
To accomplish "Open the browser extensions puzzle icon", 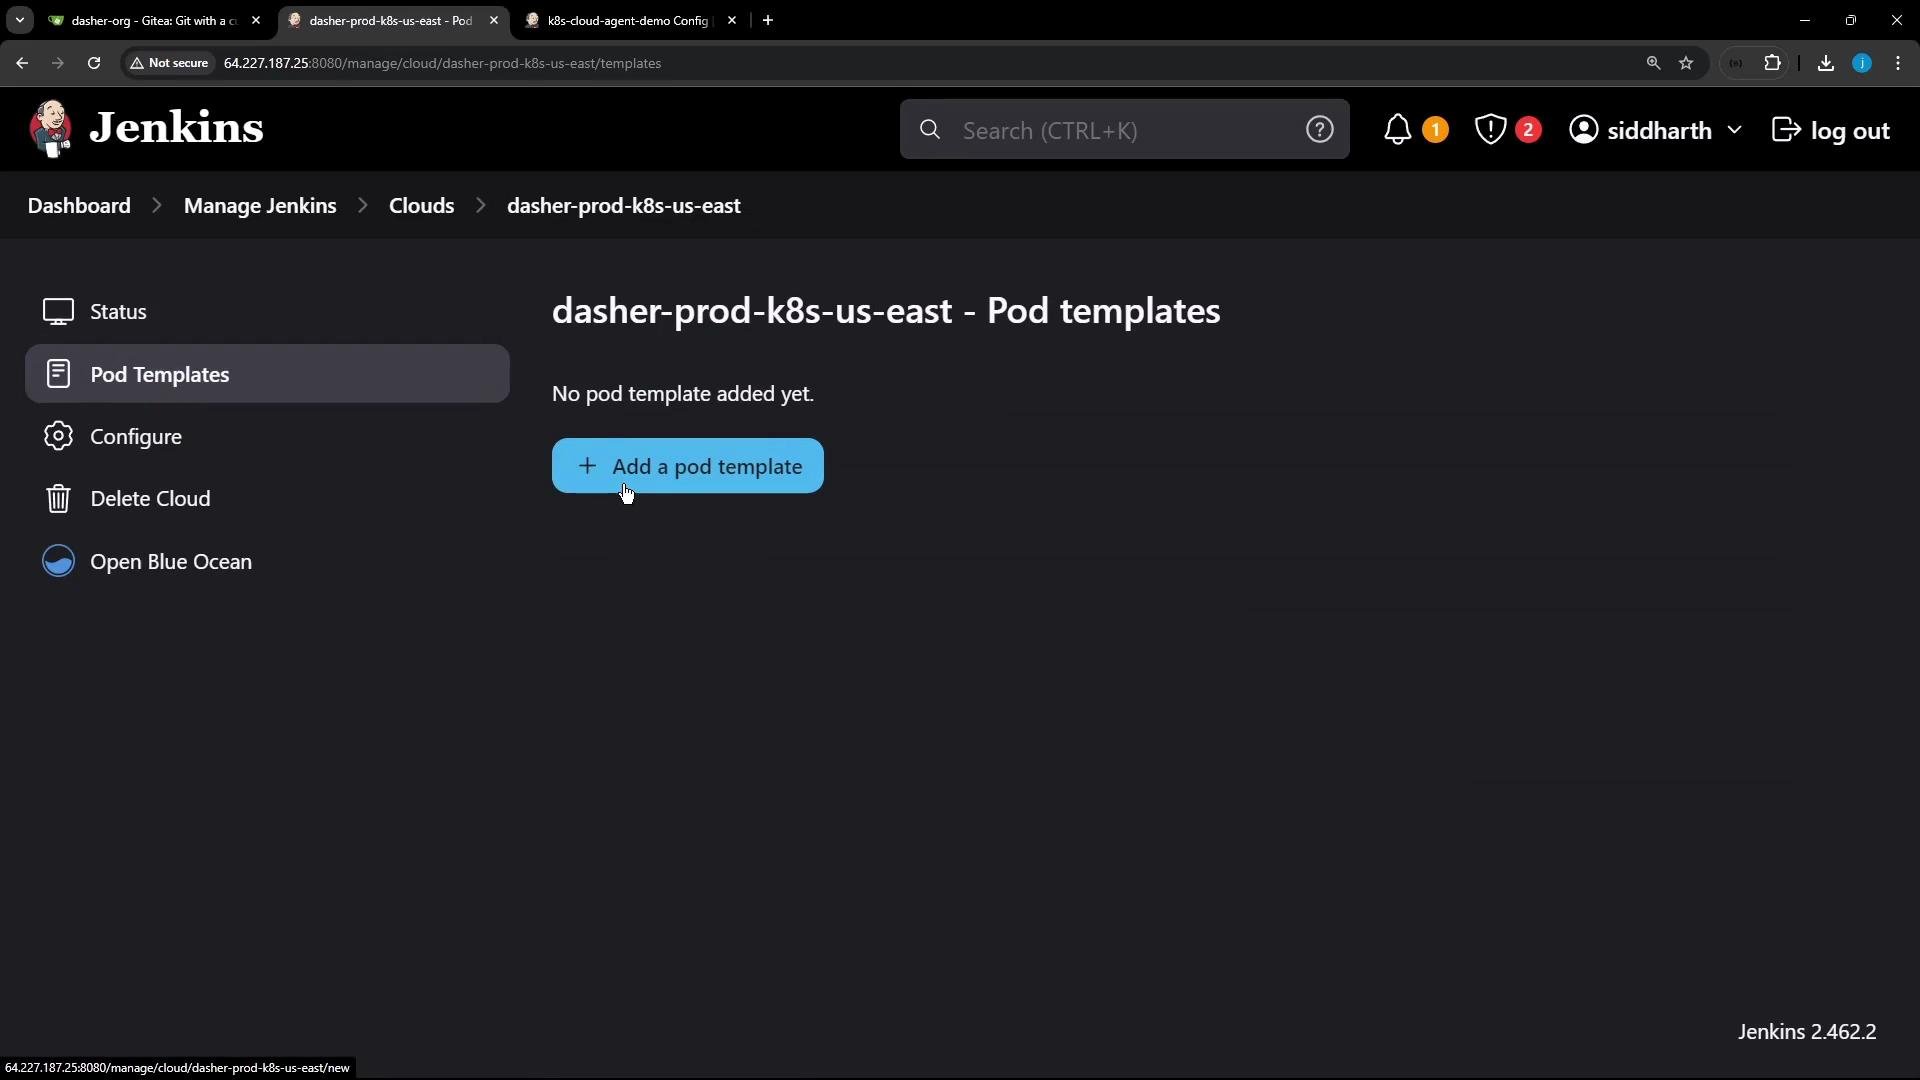I will (1773, 63).
